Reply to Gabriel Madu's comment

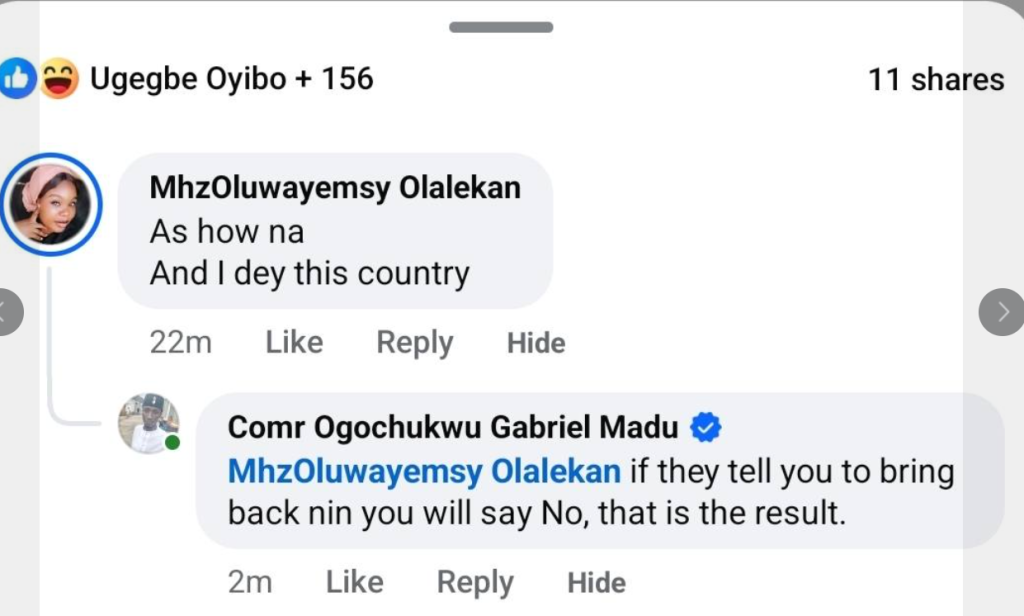[x=475, y=582]
